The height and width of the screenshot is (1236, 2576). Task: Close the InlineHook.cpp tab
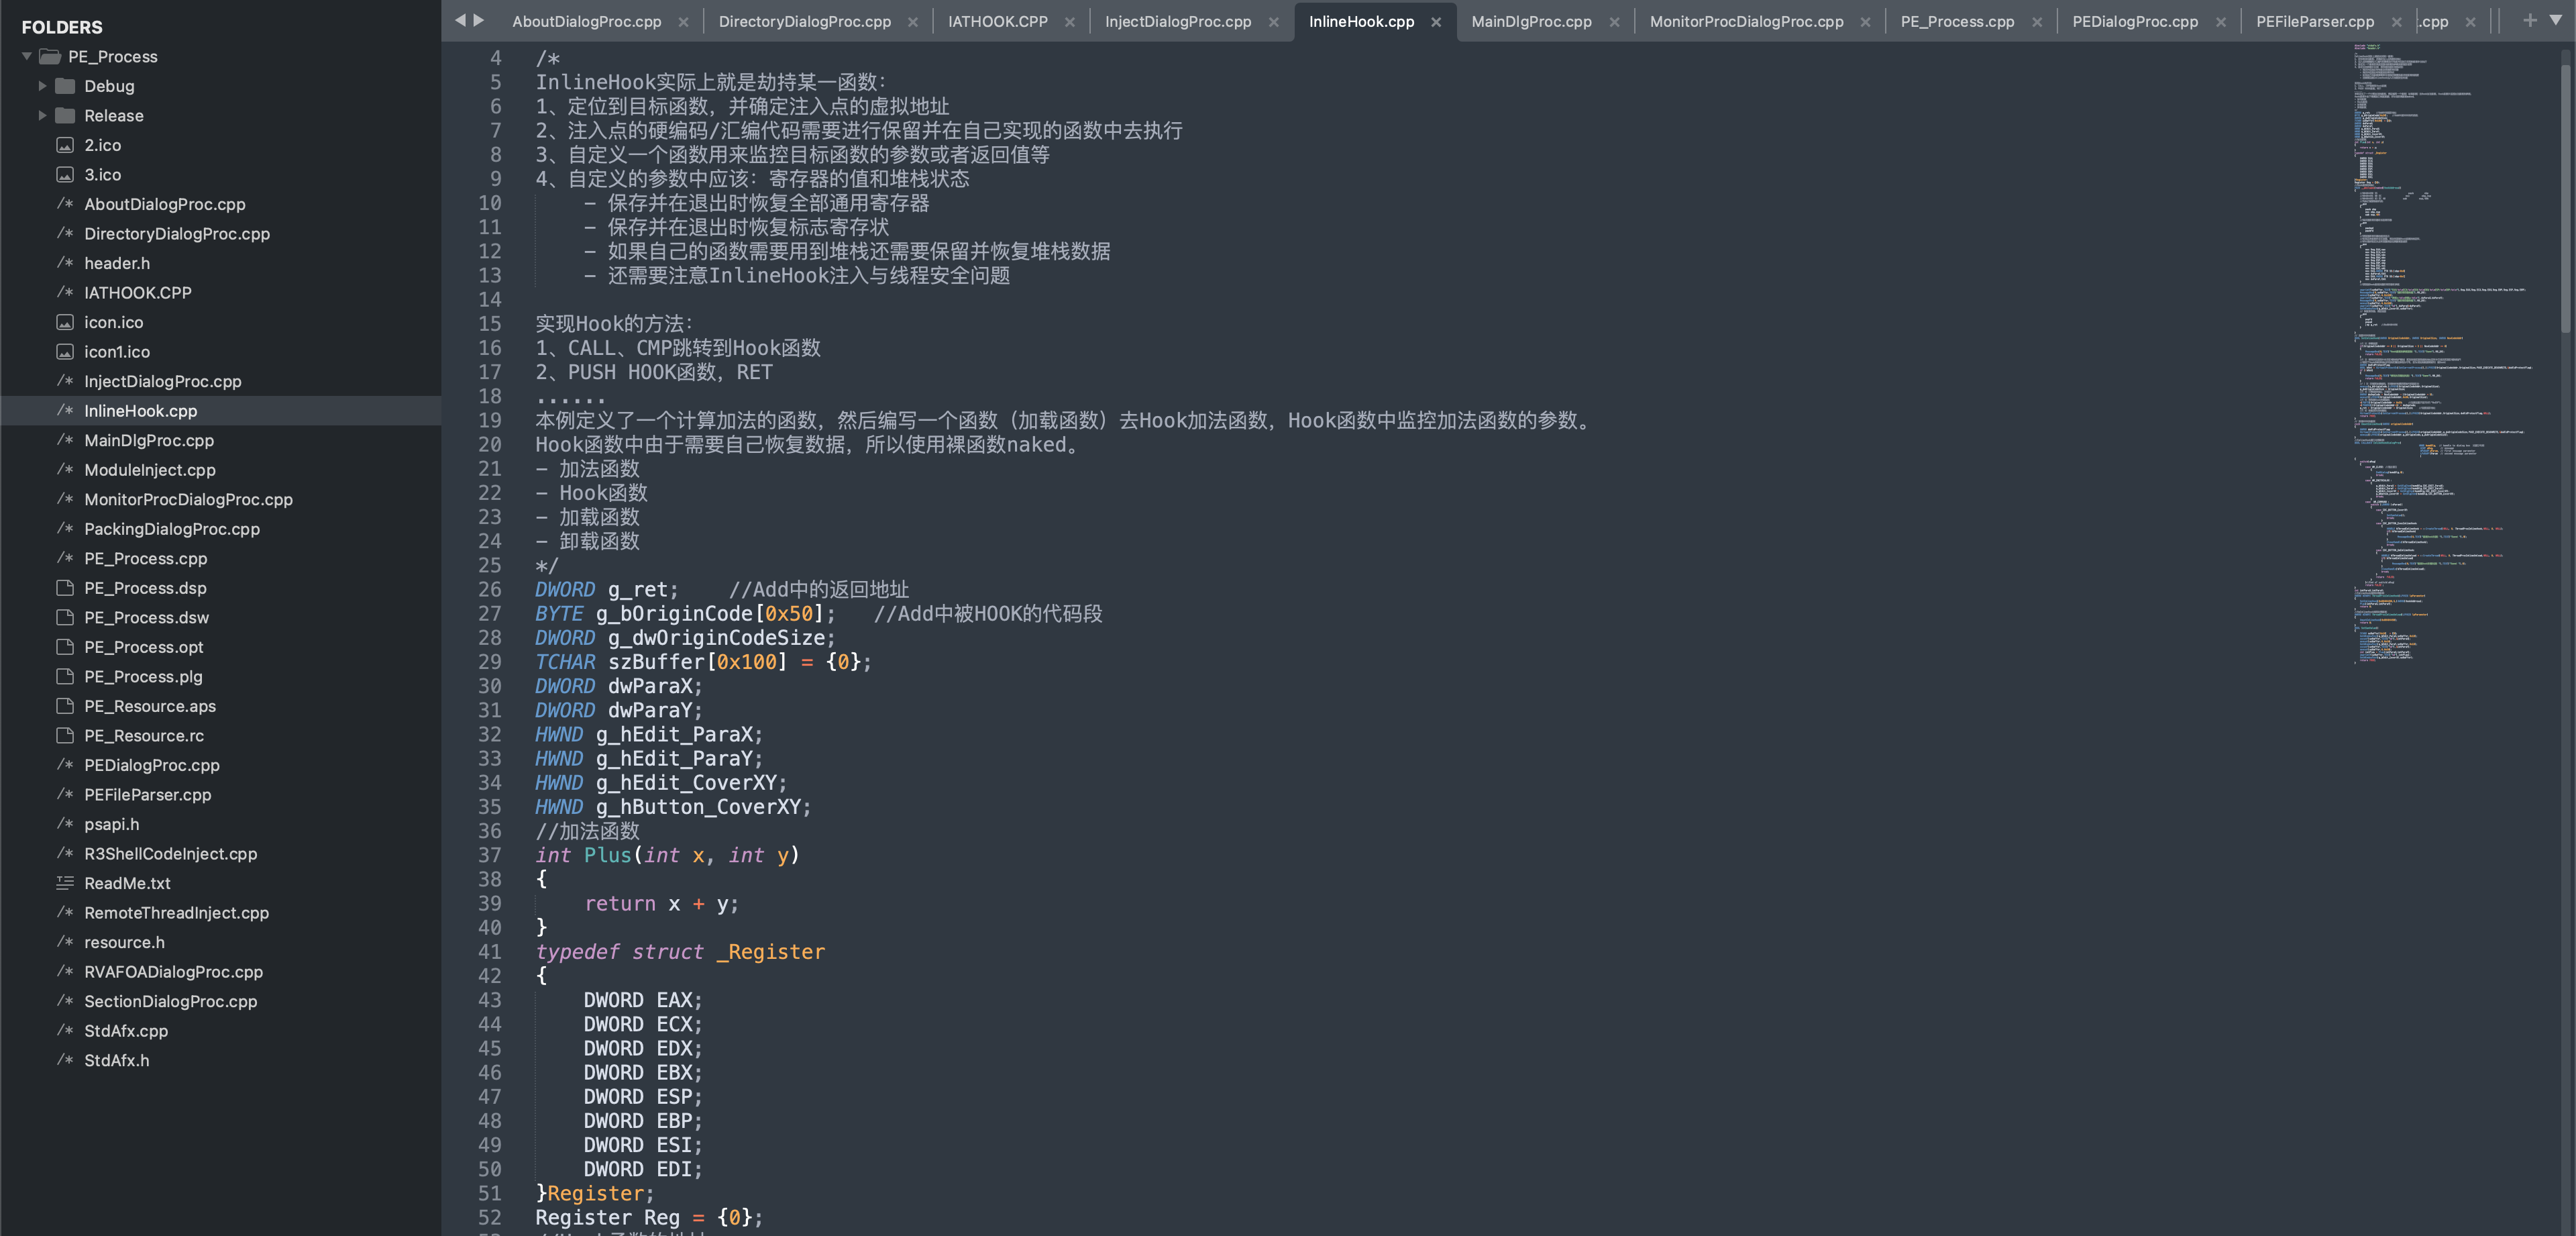(x=1436, y=22)
